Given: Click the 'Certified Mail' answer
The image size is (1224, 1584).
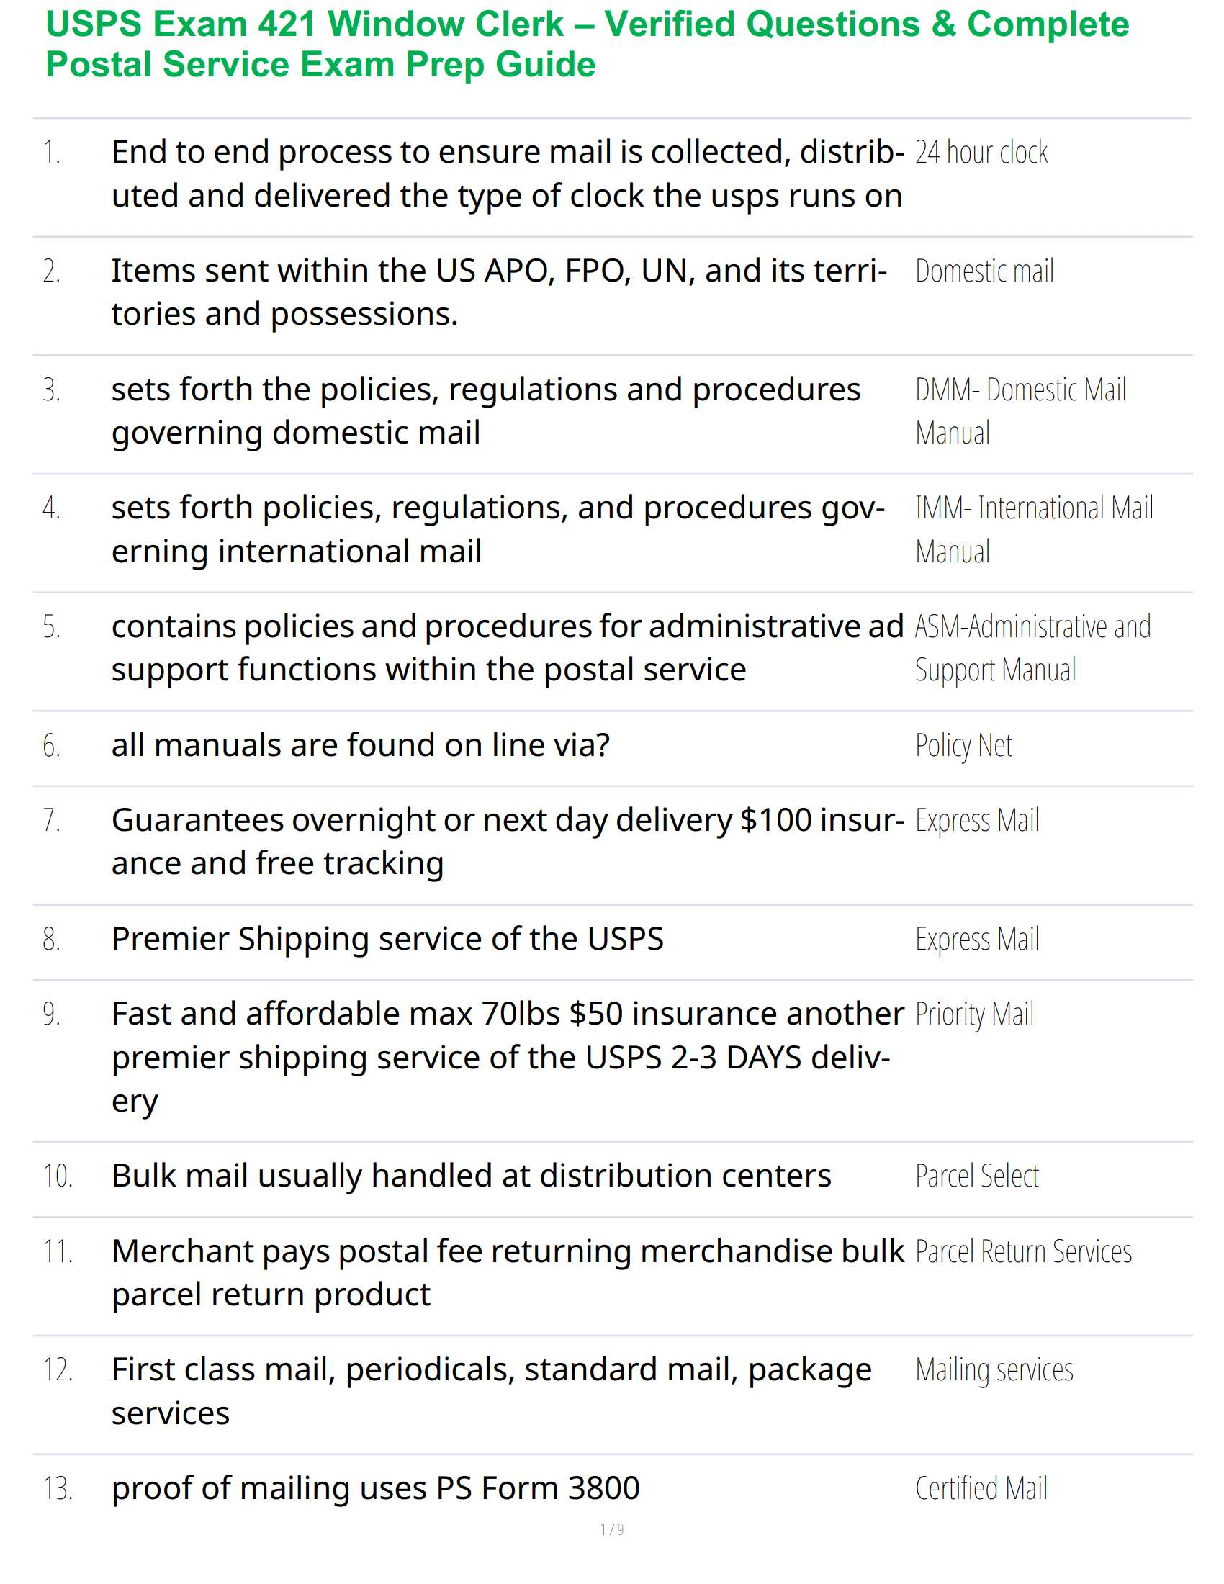Looking at the screenshot, I should [x=981, y=1489].
